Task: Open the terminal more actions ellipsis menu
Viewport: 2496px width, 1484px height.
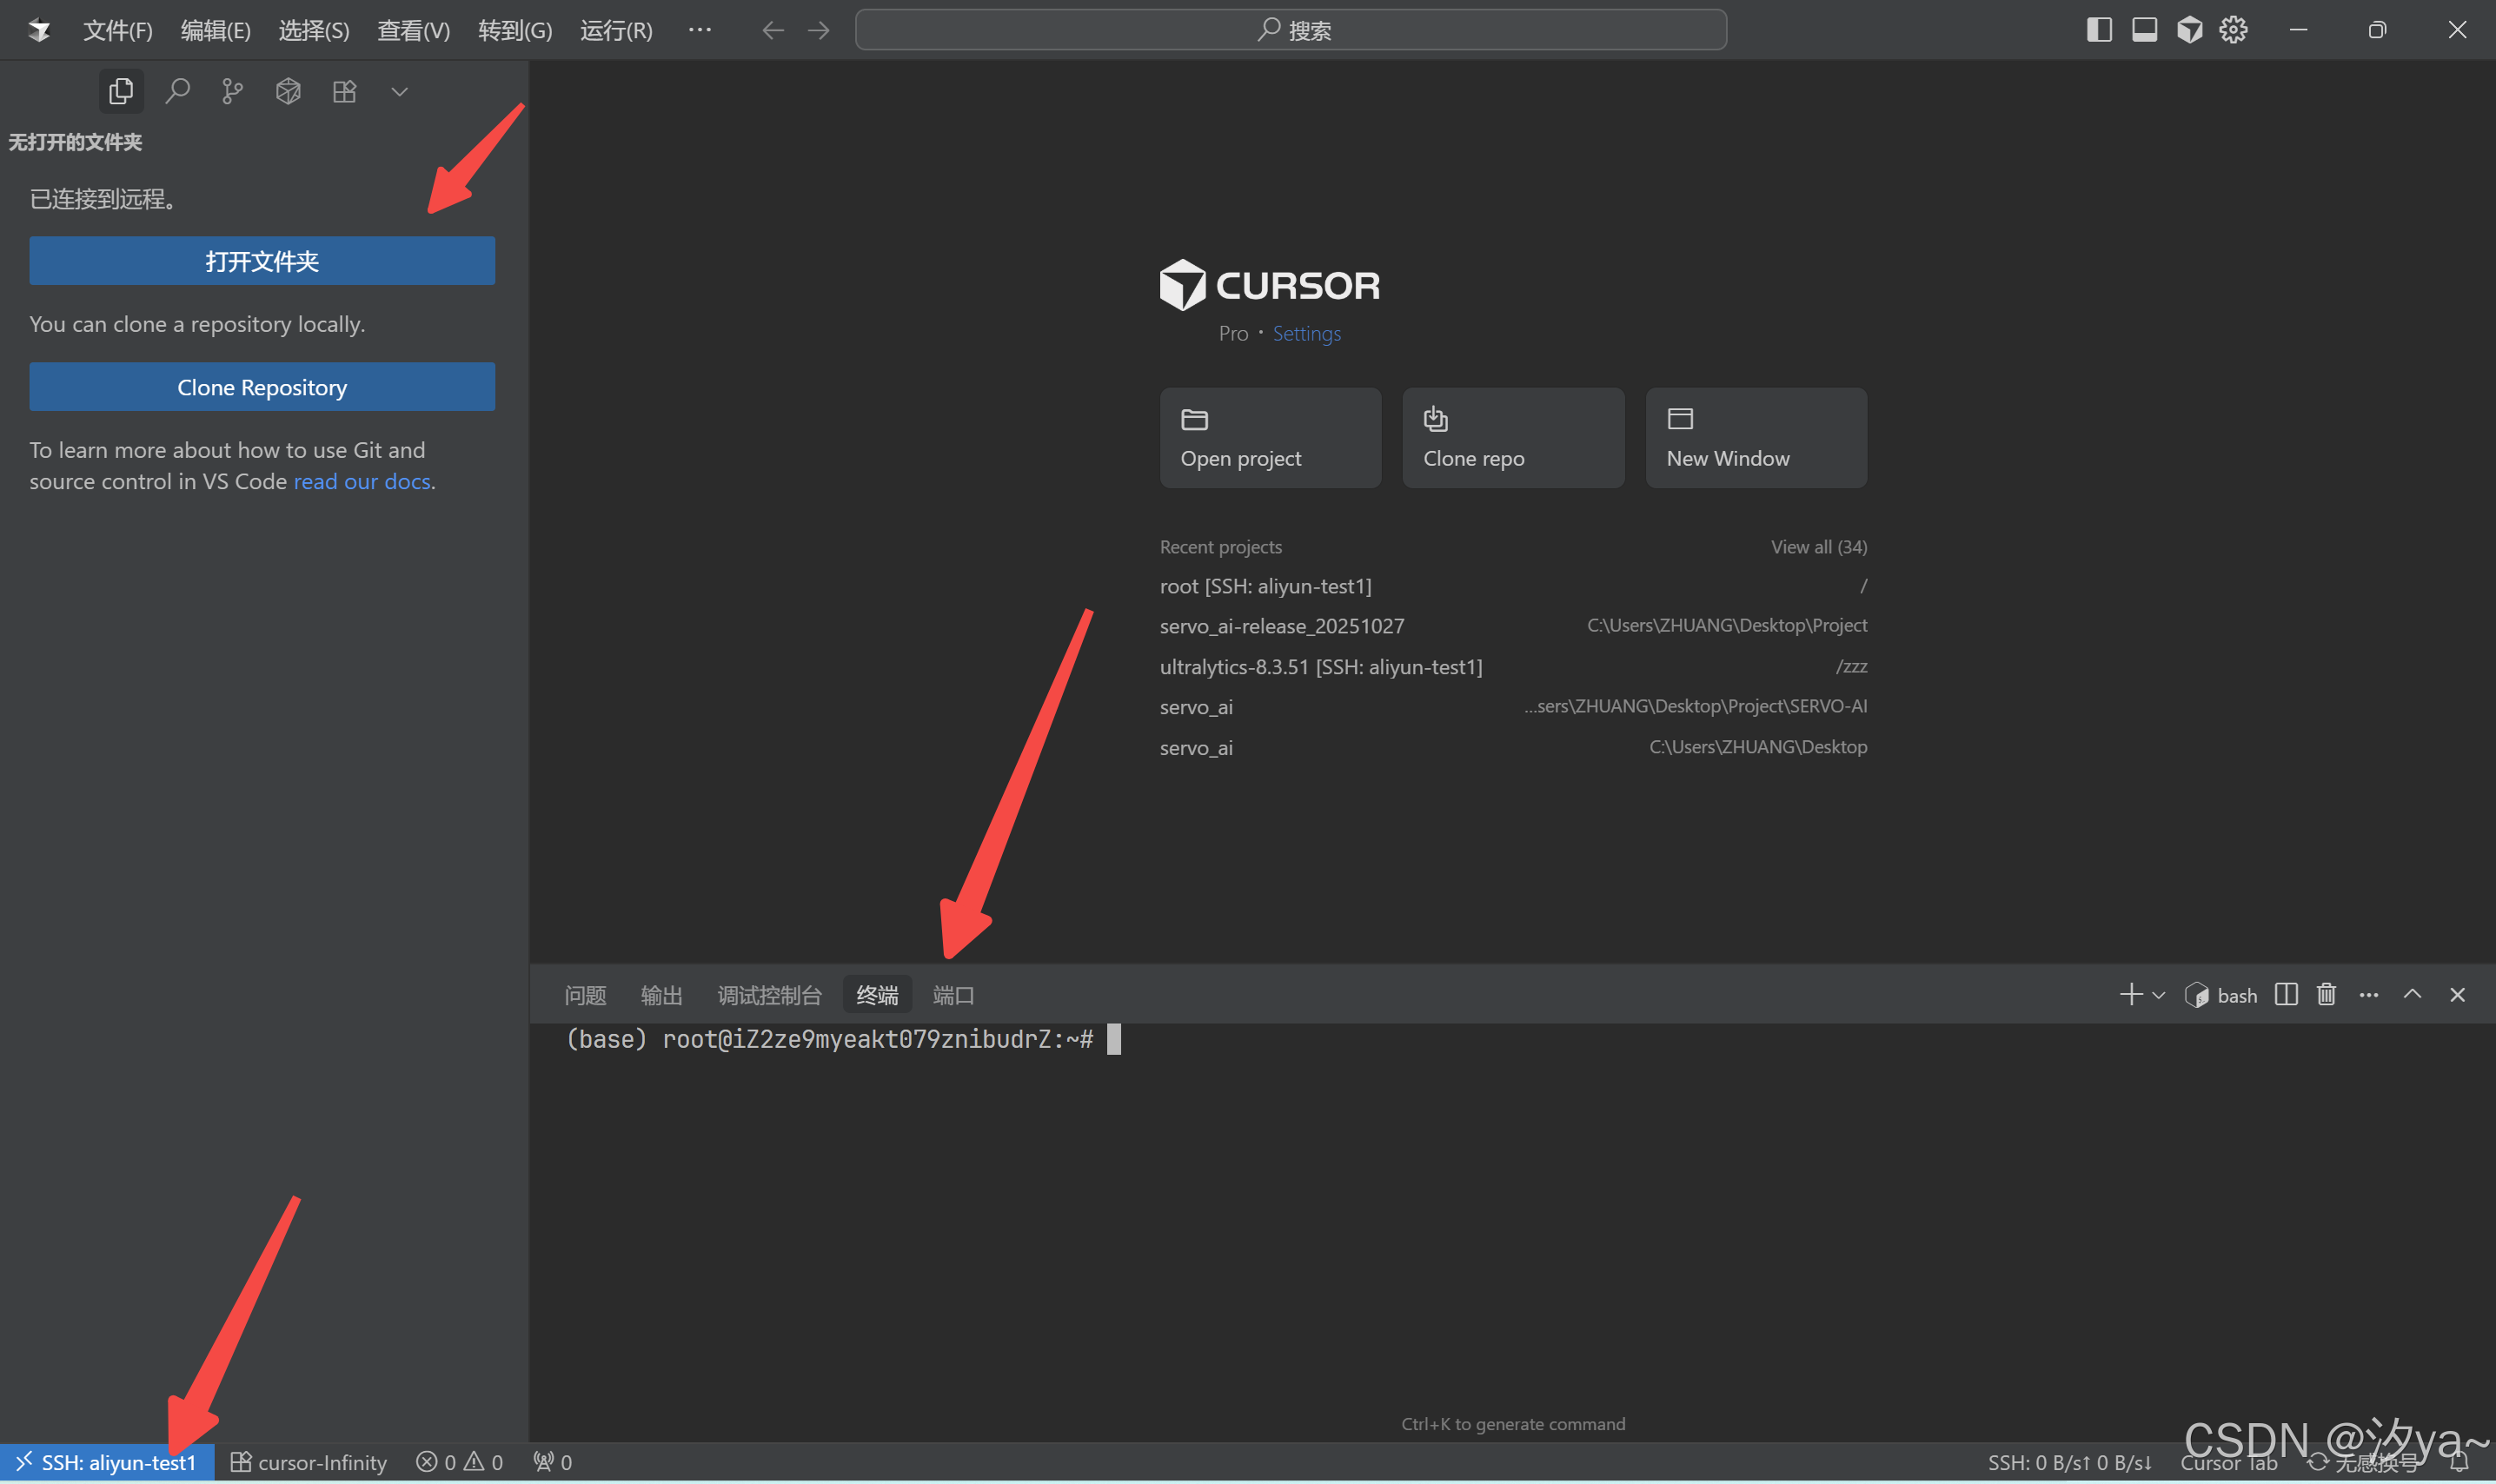Action: click(2368, 994)
